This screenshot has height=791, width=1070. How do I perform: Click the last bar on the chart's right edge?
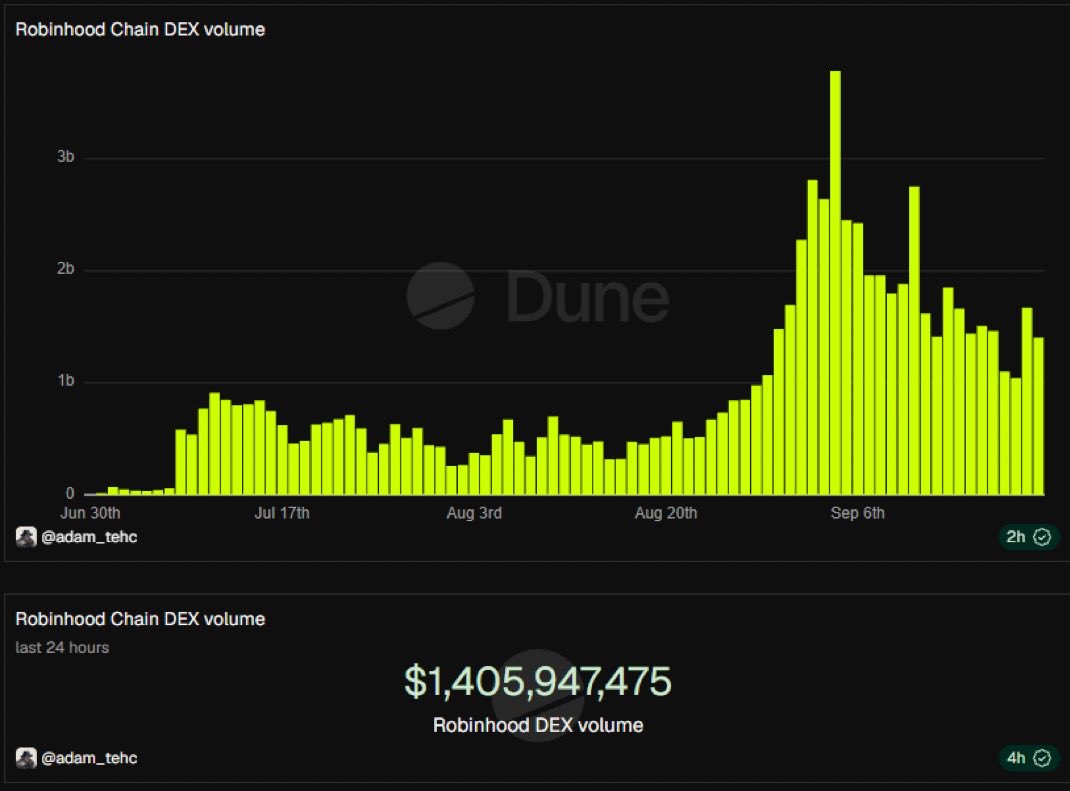coord(1039,416)
